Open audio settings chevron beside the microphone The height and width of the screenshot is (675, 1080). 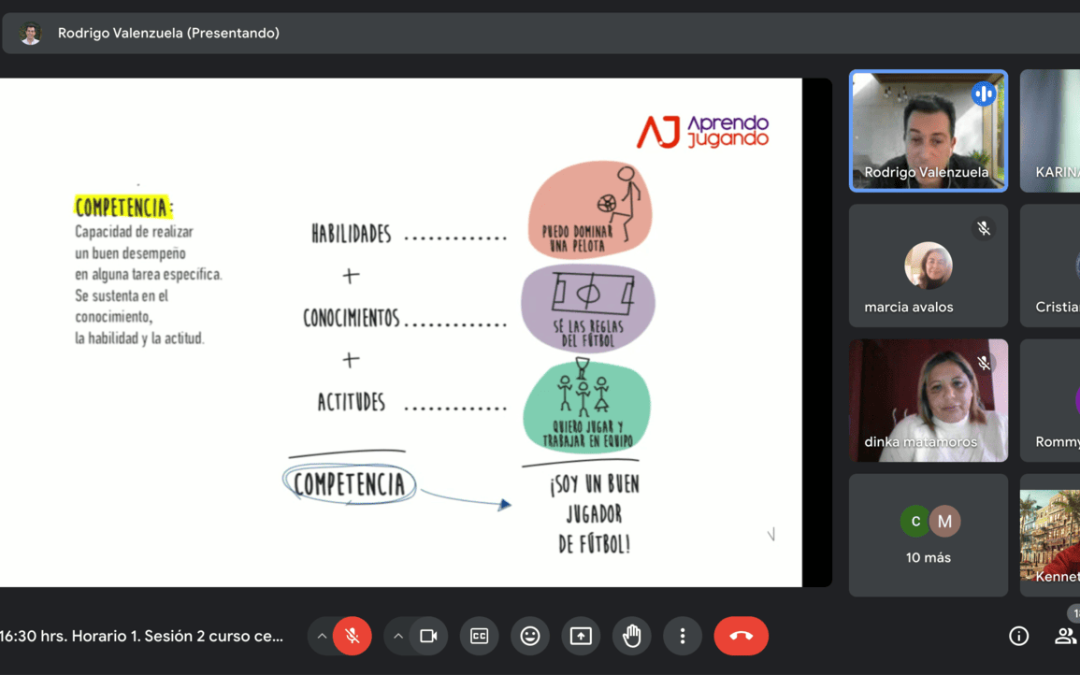[x=322, y=636]
